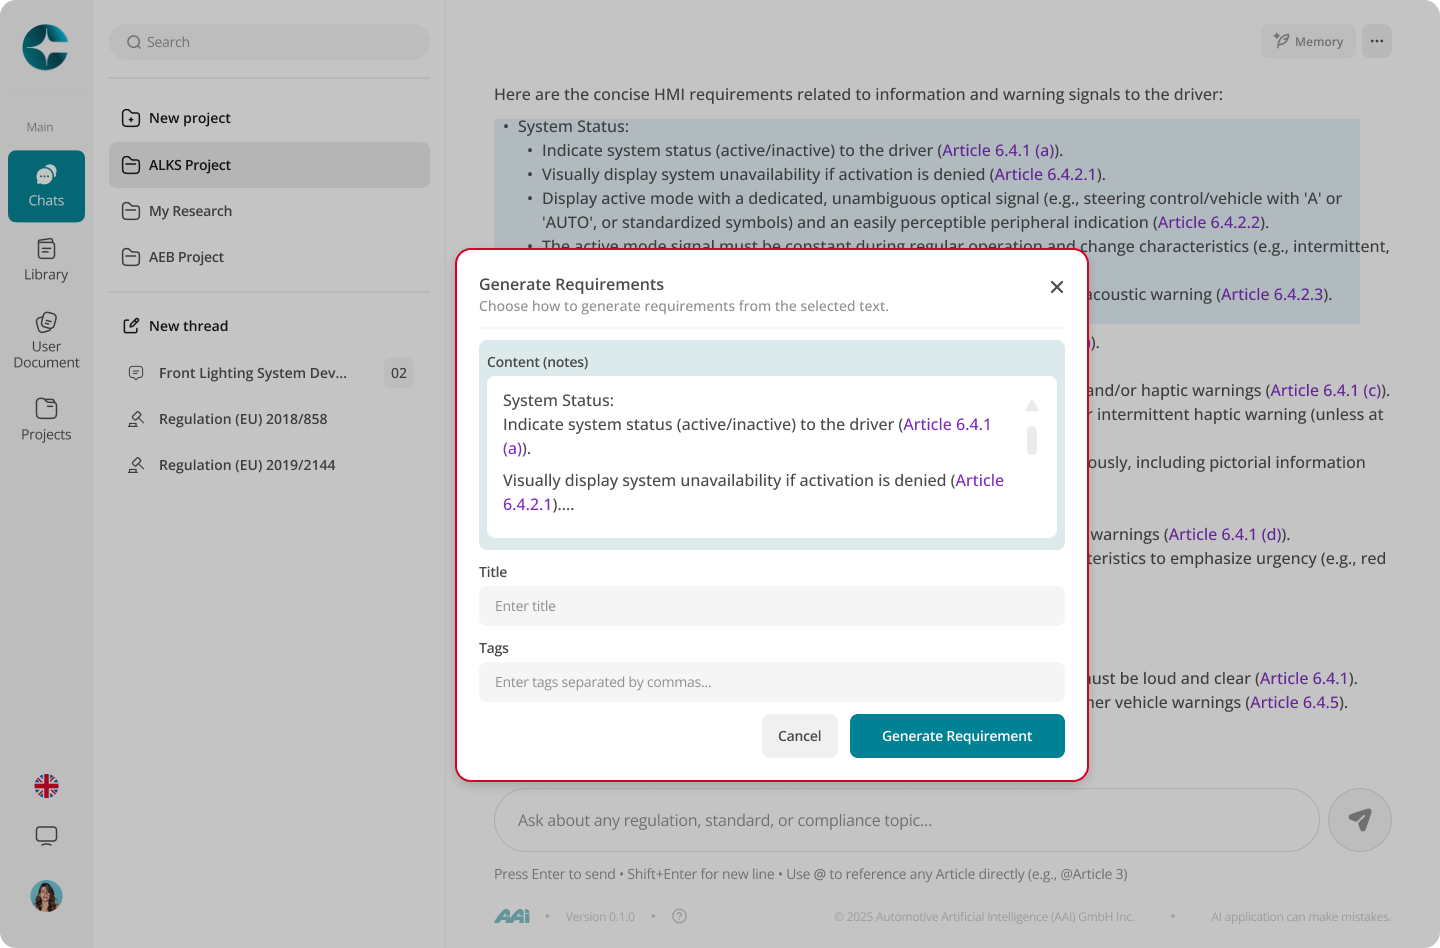Open Article 6.4.1 link after 'loud and clear'
1440x948 pixels.
(1304, 678)
